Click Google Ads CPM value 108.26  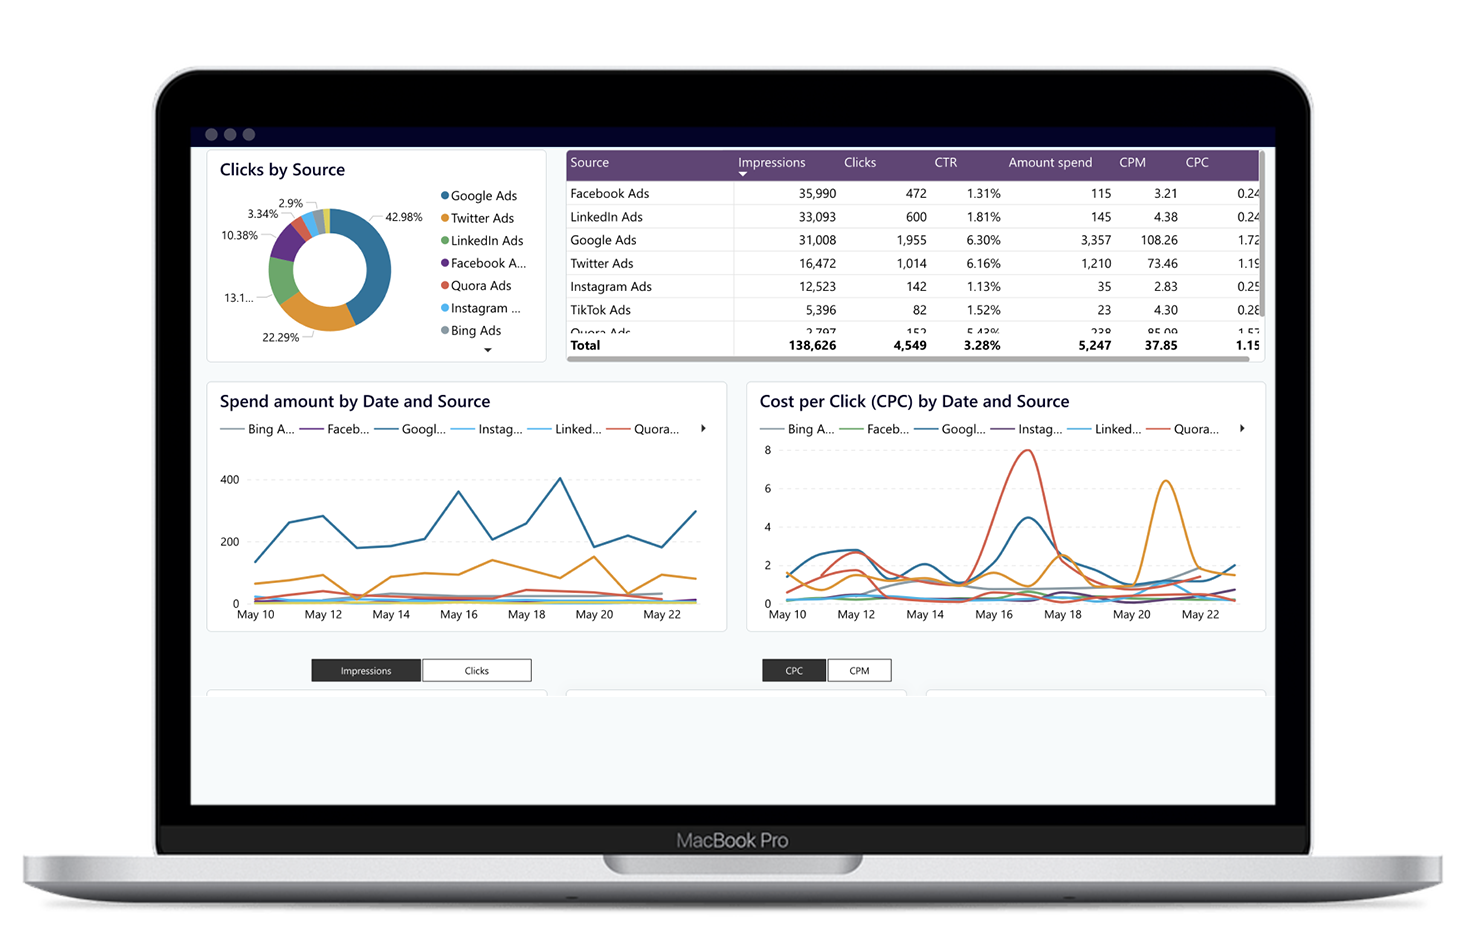[x=1159, y=240]
